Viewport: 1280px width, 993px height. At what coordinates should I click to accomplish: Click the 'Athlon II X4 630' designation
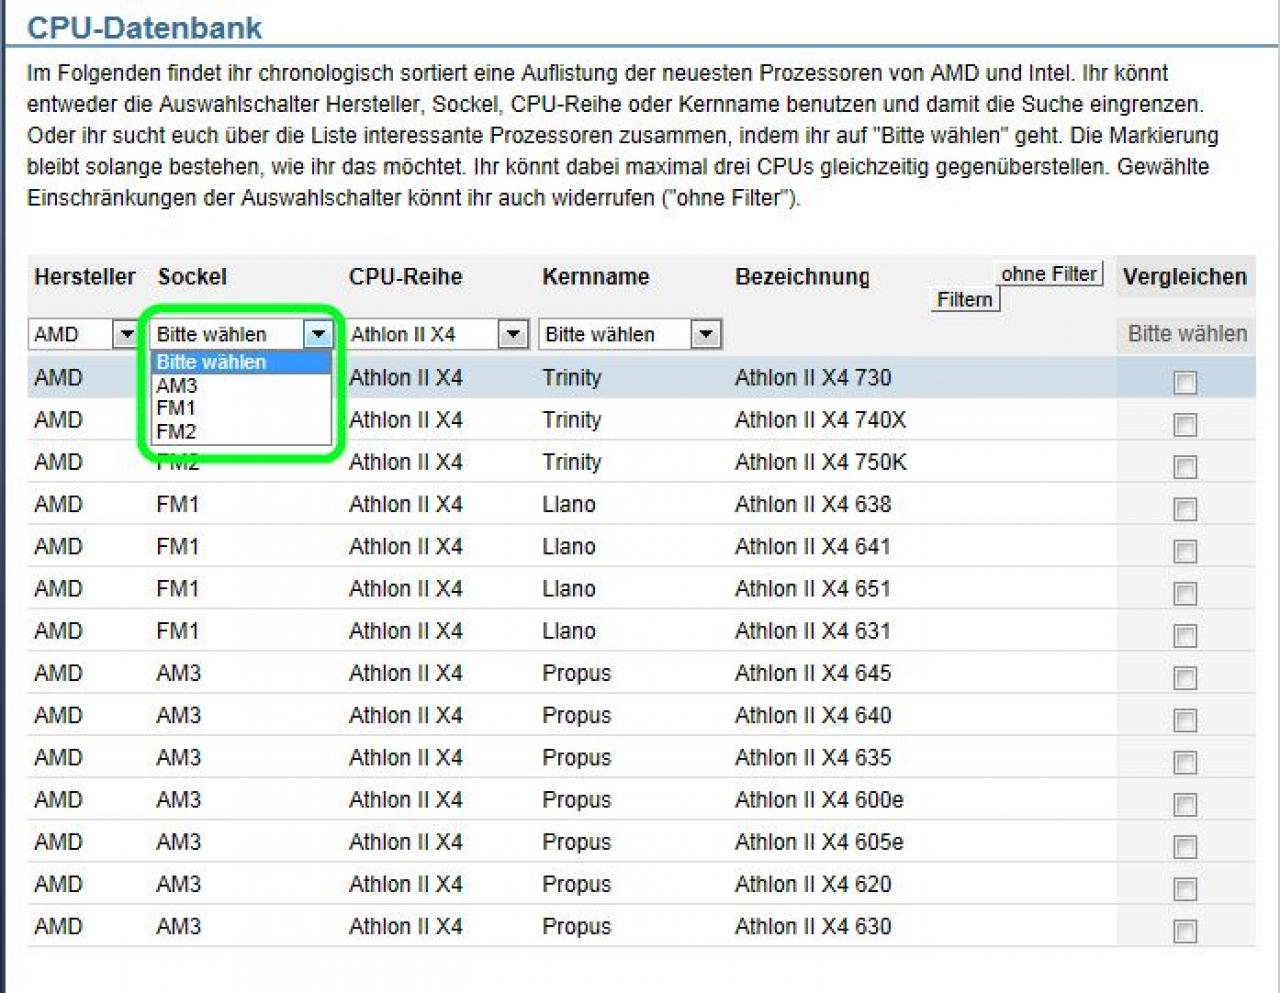pyautogui.click(x=813, y=926)
